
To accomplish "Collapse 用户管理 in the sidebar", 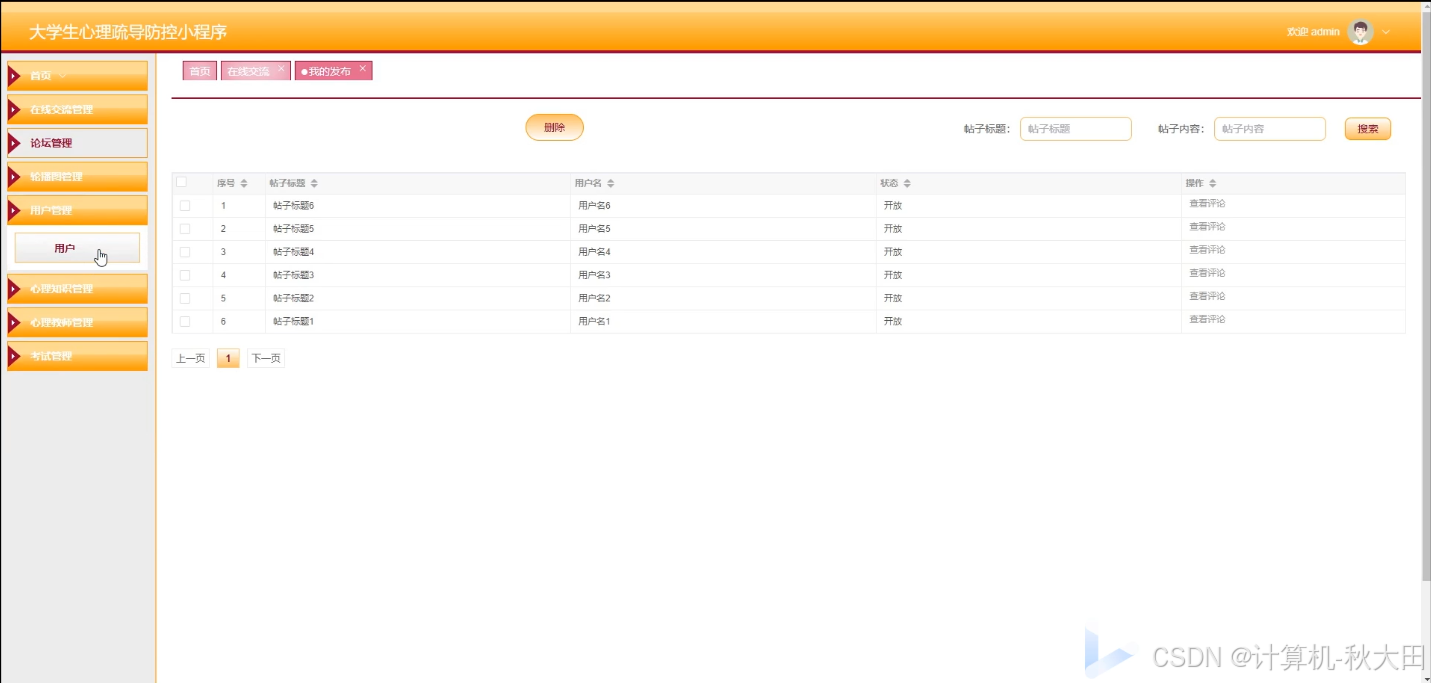I will click(x=77, y=210).
